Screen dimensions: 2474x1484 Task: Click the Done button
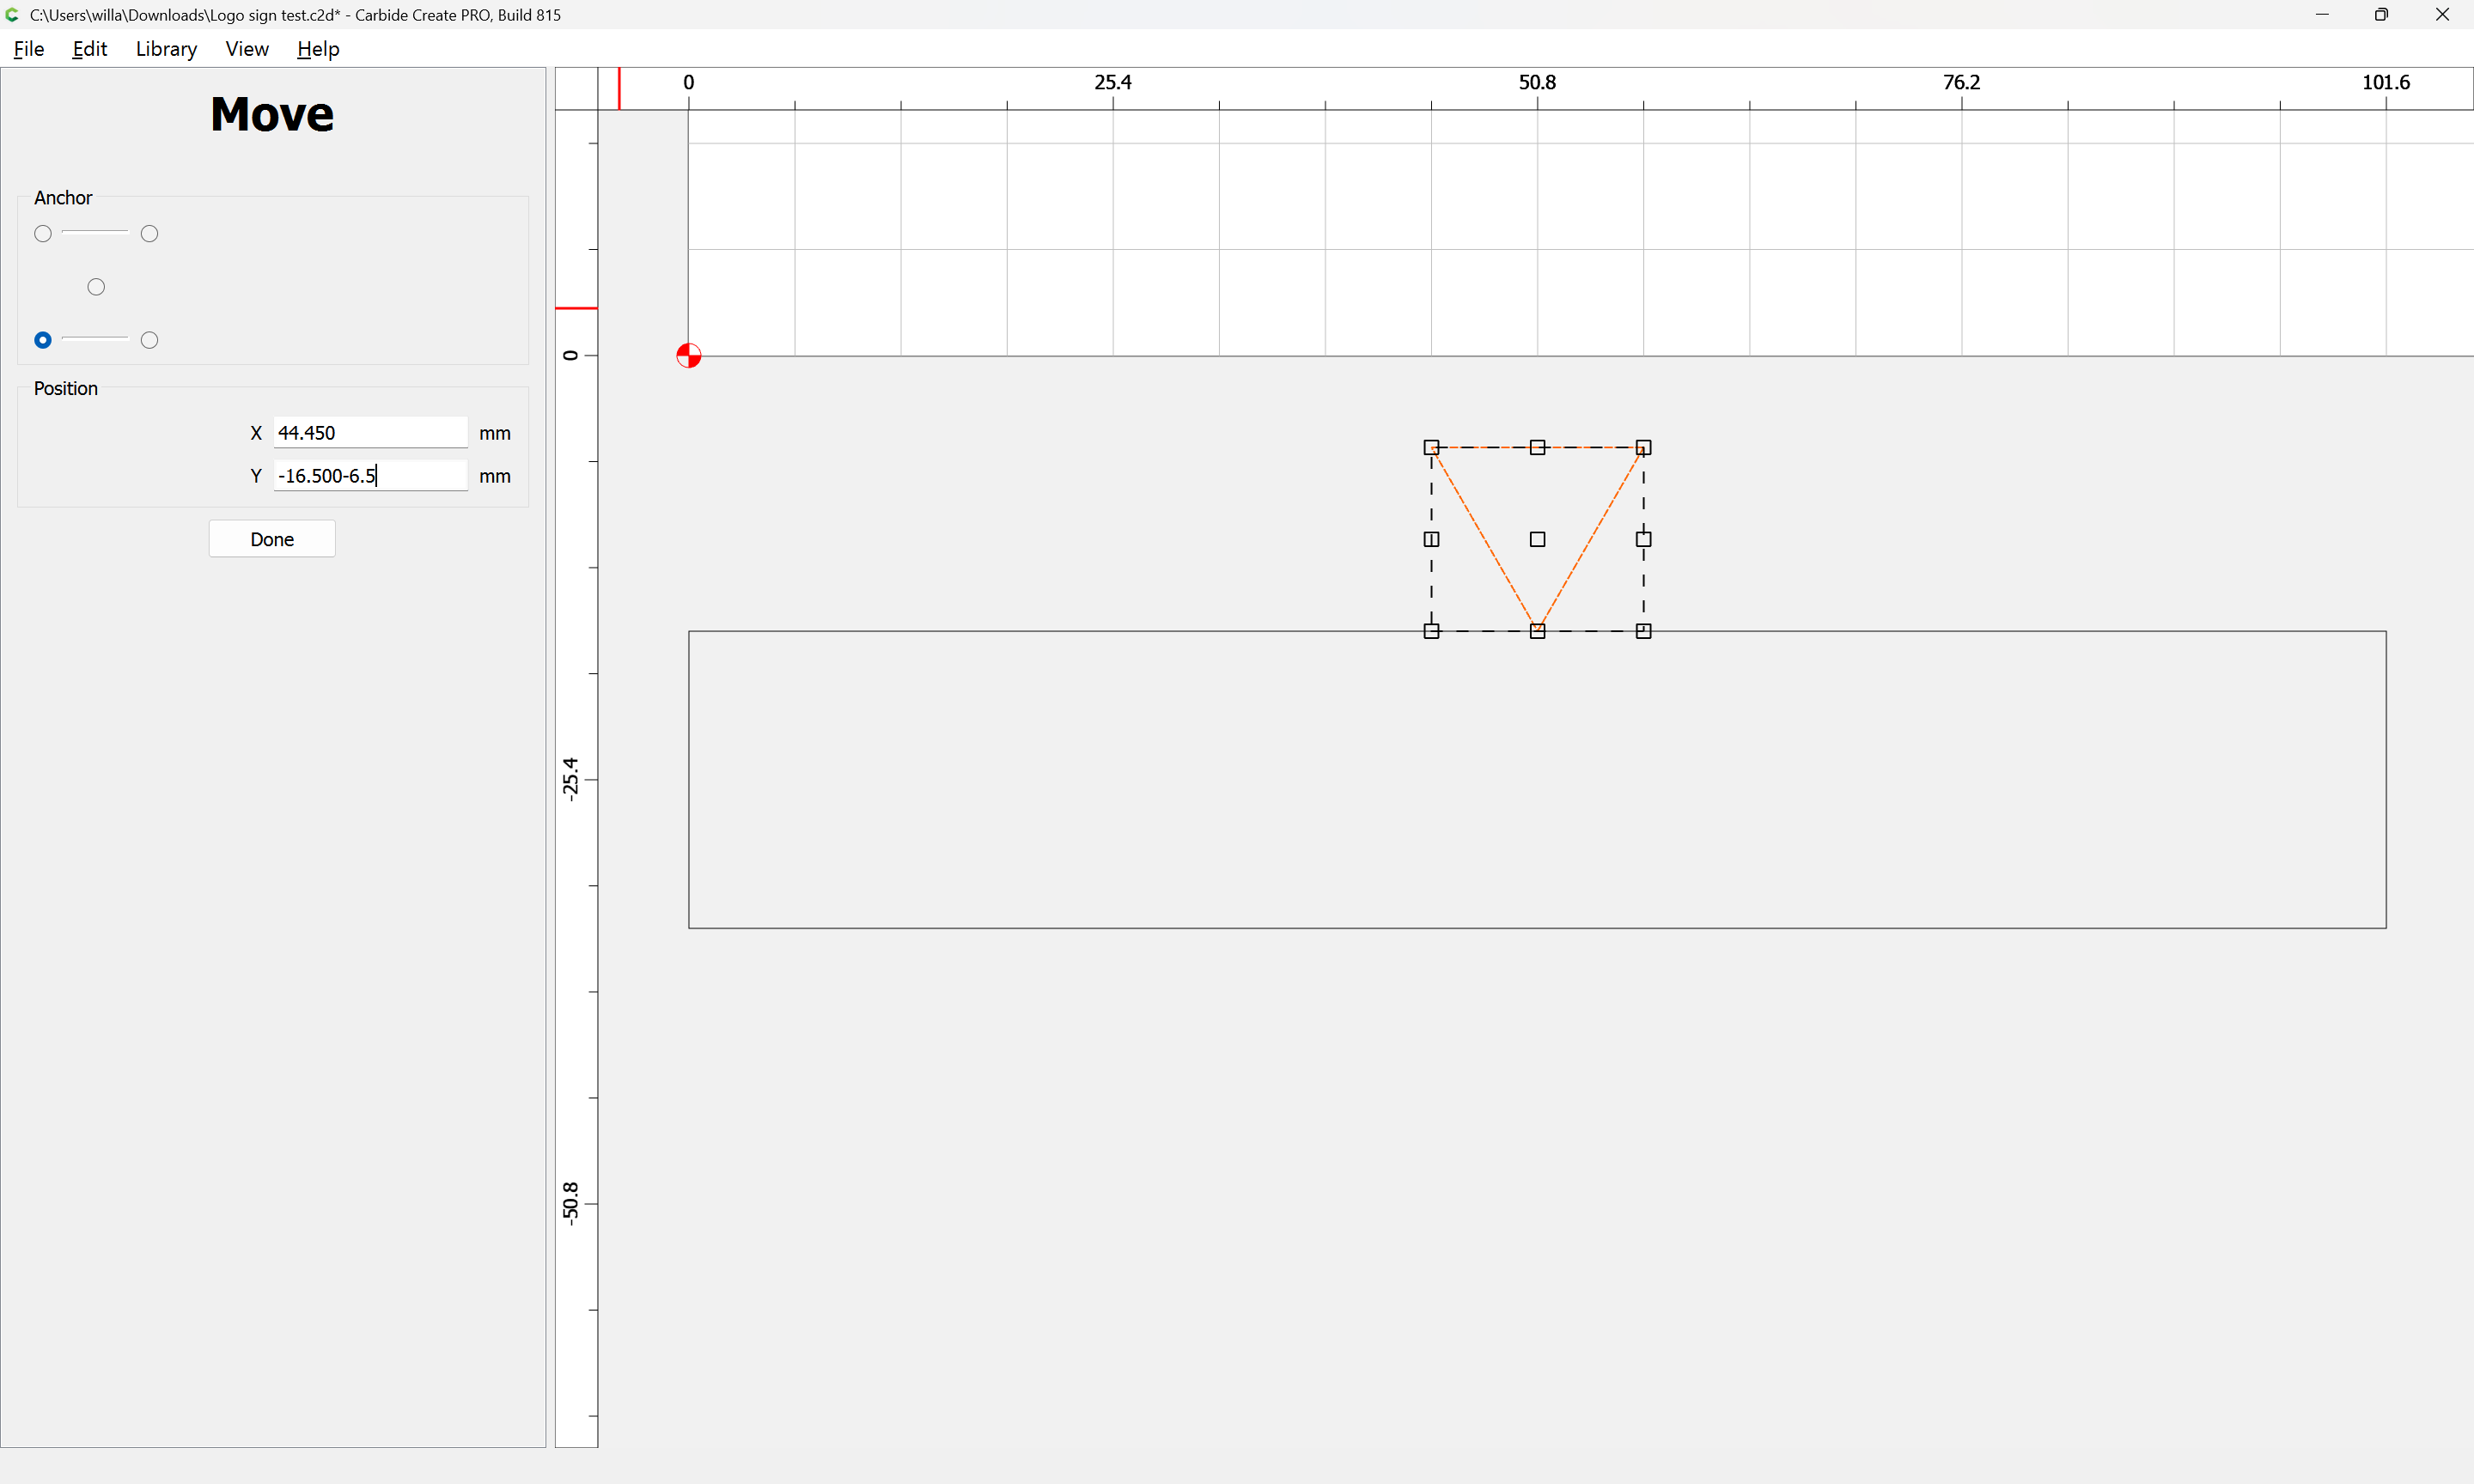tap(272, 539)
